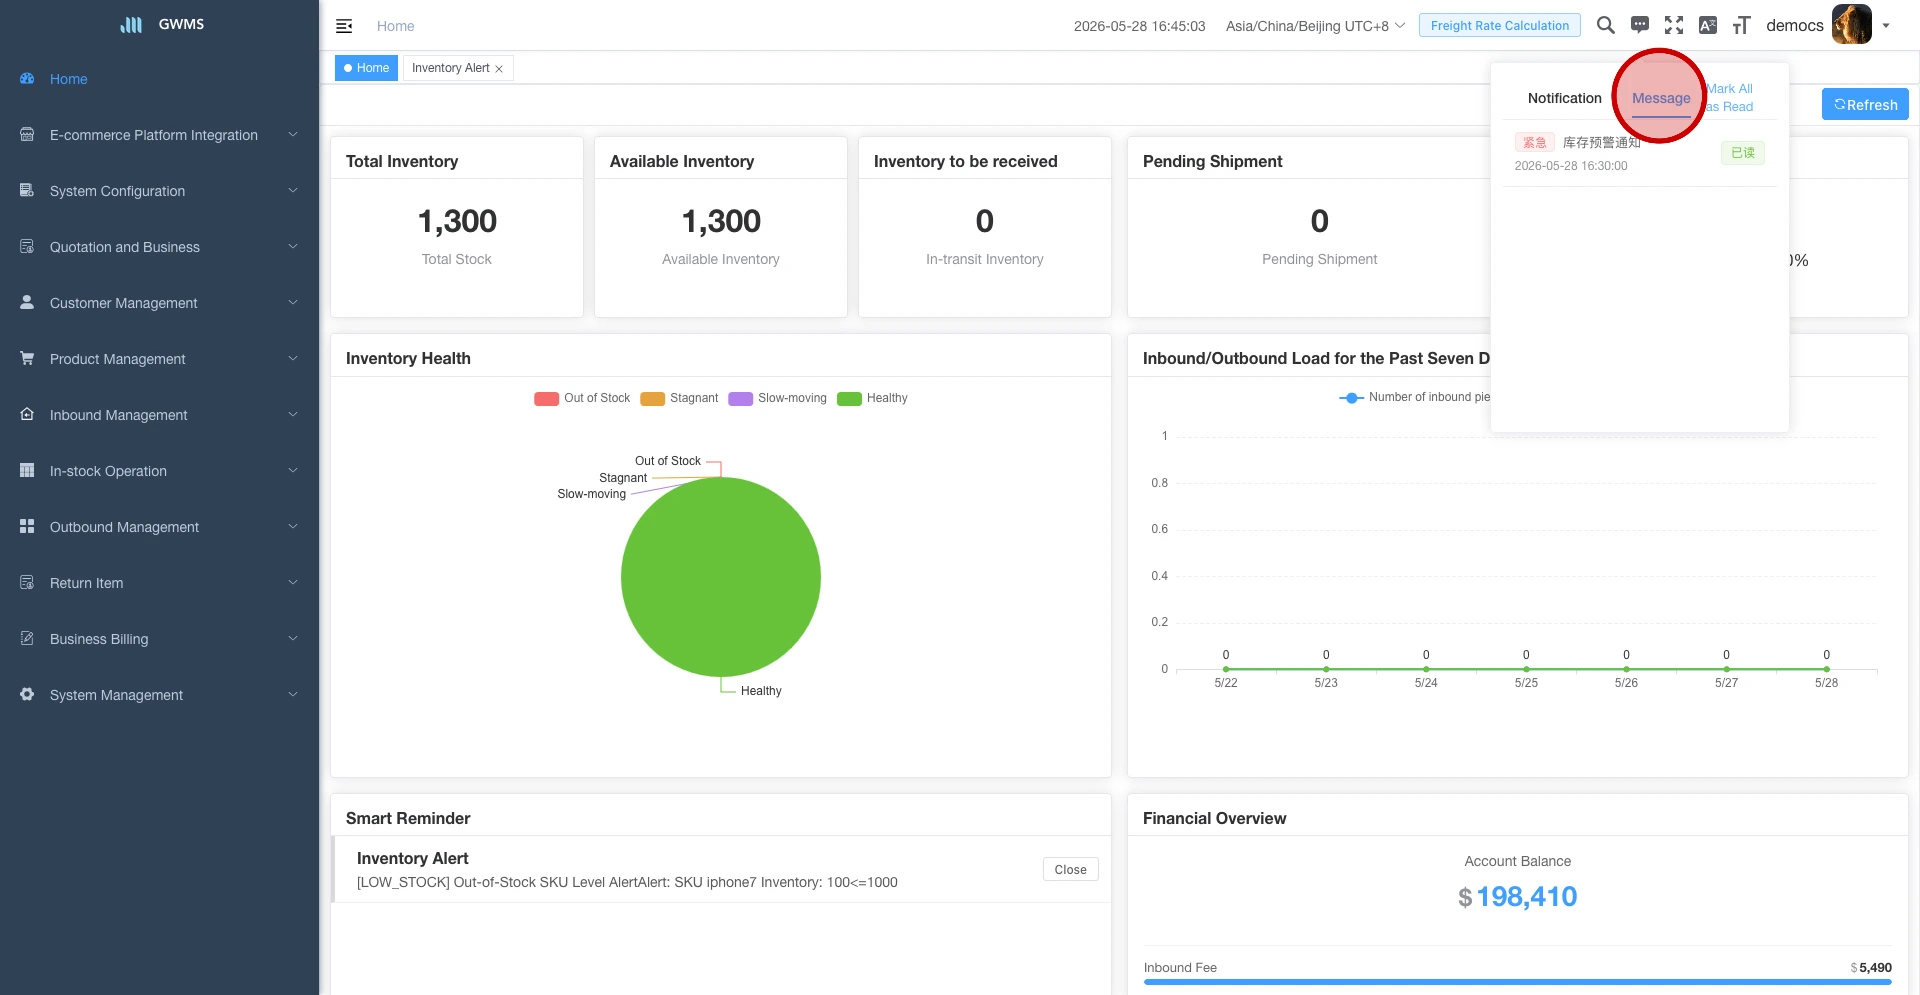Image resolution: width=1920 pixels, height=995 pixels.
Task: Switch to the Notification tab
Action: [x=1564, y=98]
